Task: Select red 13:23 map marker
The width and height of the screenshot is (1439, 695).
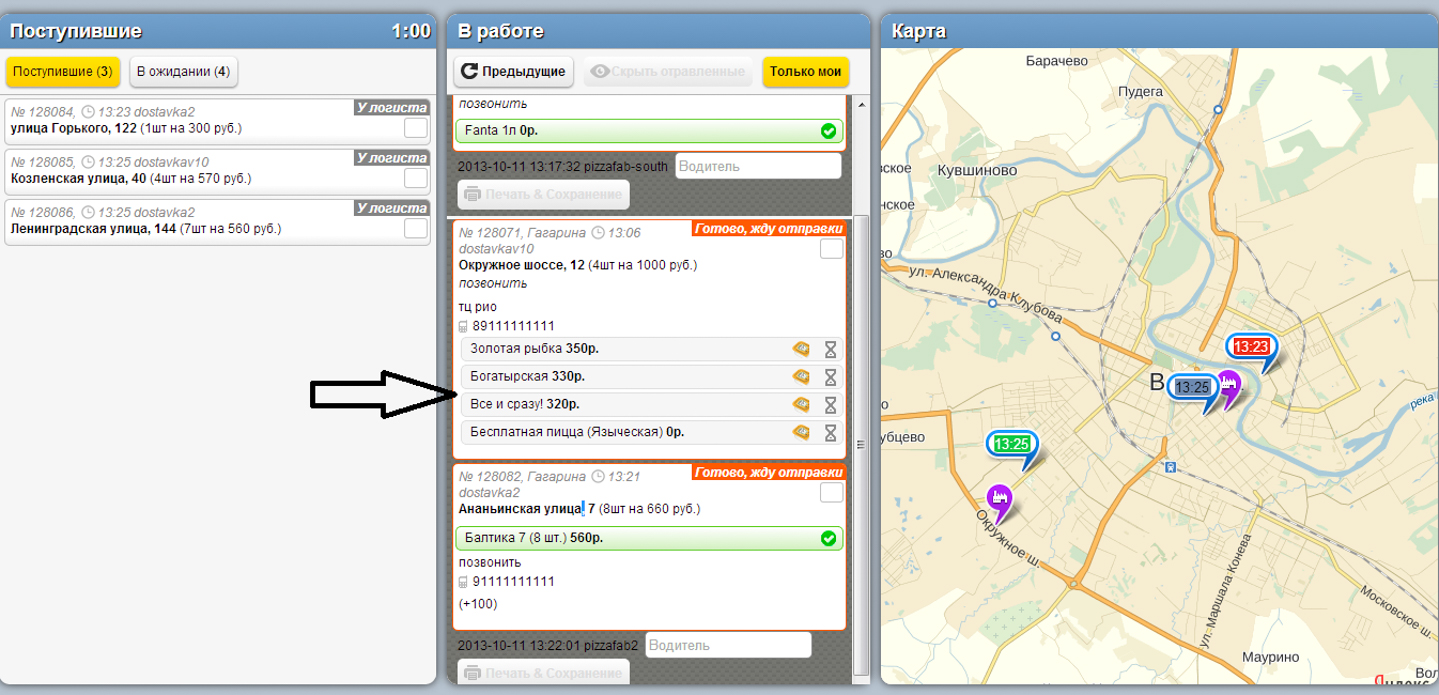Action: coord(1250,347)
